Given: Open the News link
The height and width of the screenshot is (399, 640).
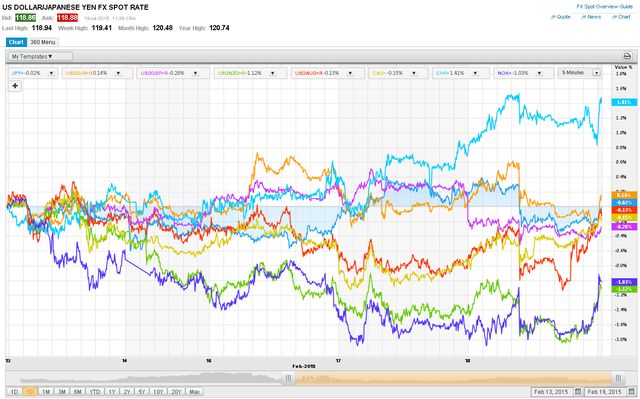Looking at the screenshot, I should [591, 17].
